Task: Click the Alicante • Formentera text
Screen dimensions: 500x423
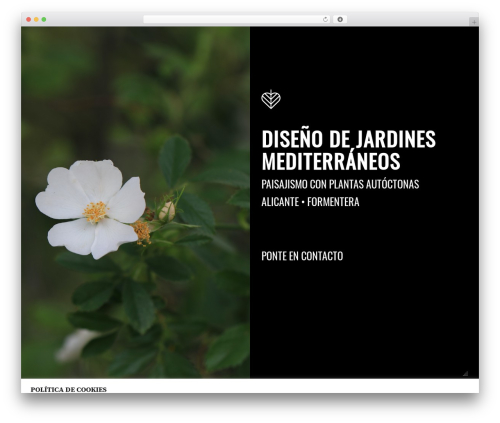Action: (x=310, y=202)
